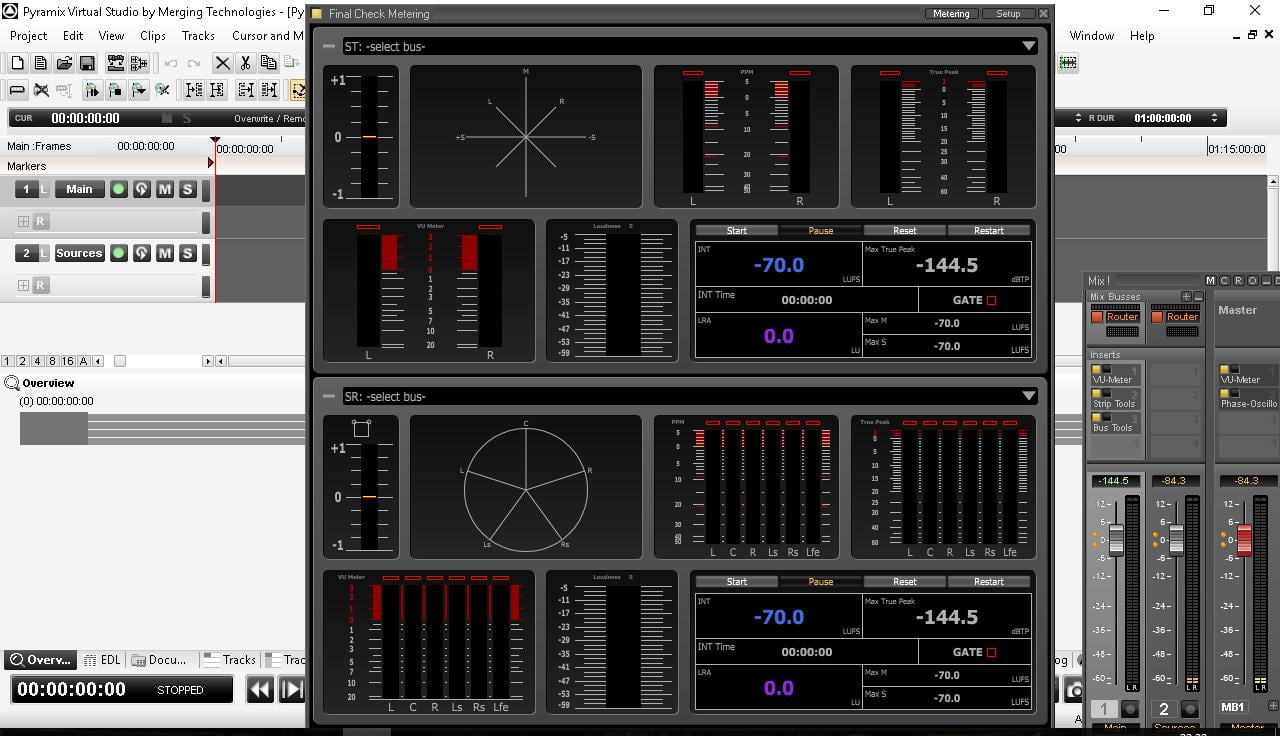
Task: Switch to the EDL tab
Action: point(101,660)
